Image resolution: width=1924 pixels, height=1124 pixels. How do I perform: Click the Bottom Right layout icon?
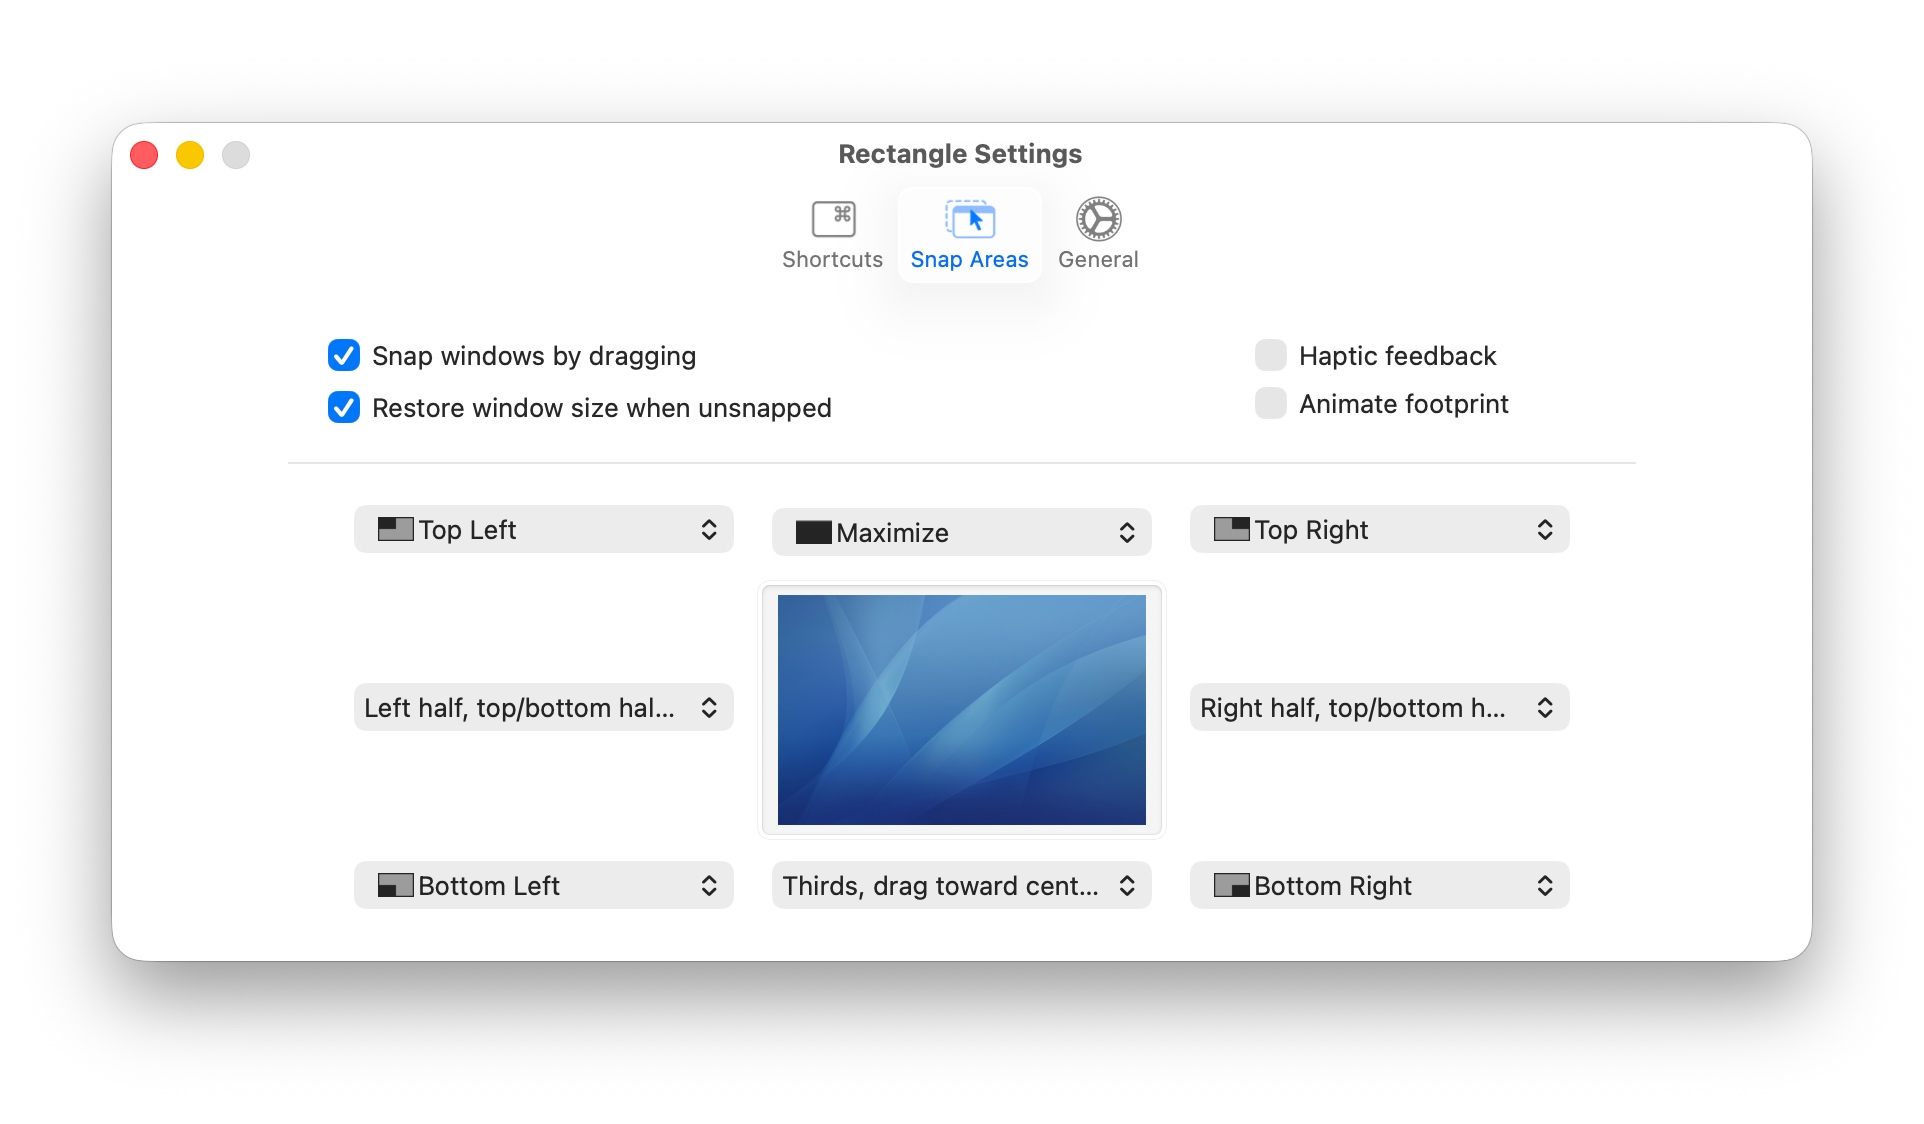point(1230,885)
